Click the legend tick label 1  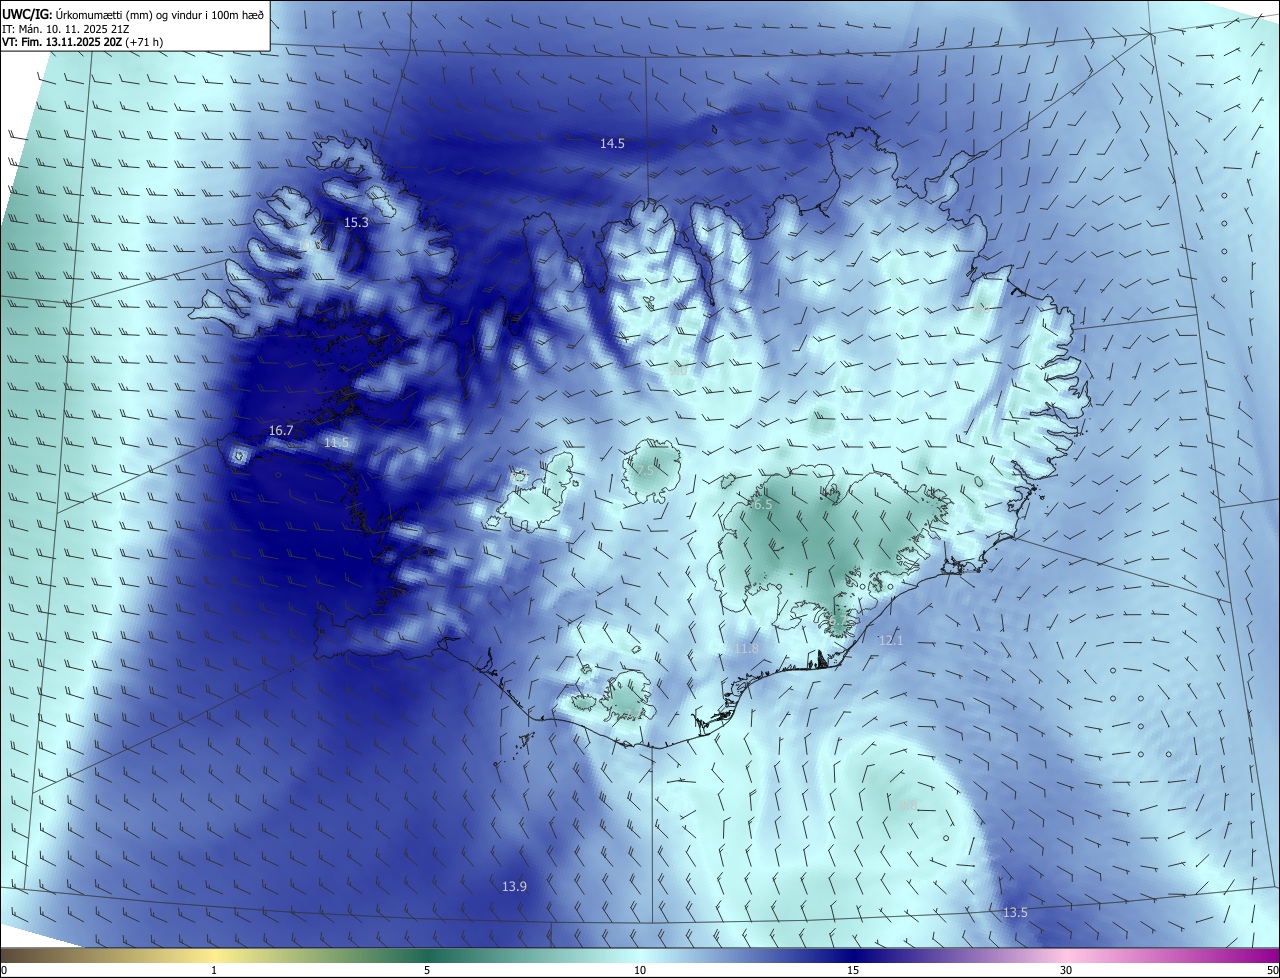point(214,970)
